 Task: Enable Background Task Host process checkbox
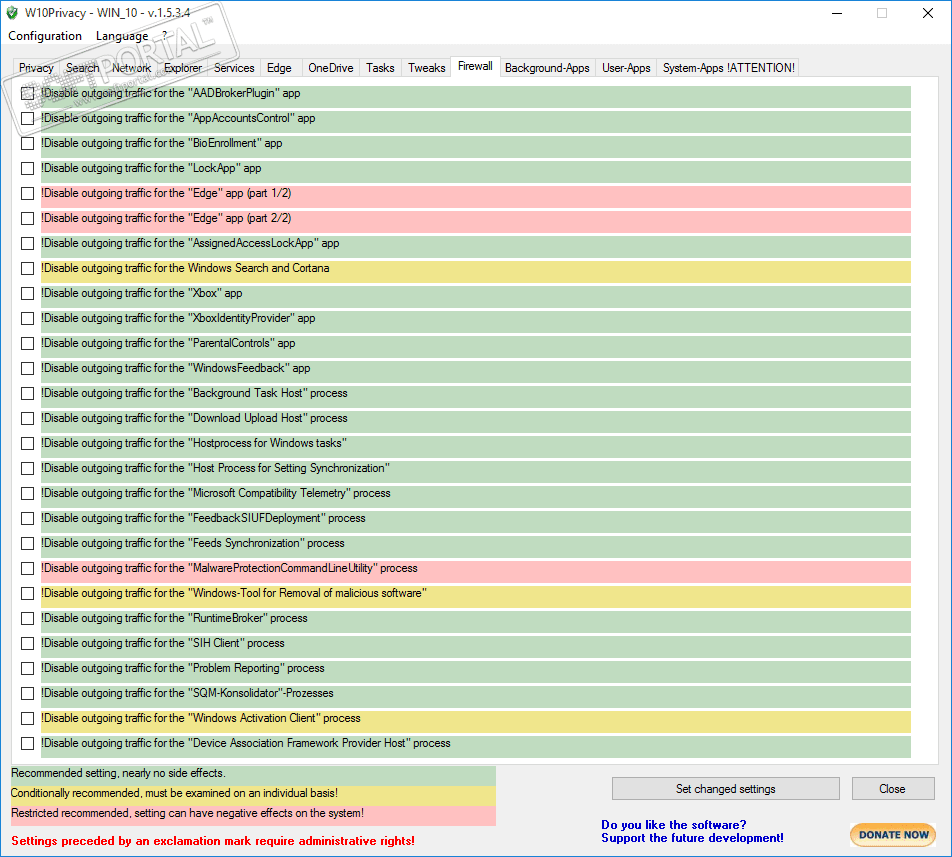tap(27, 393)
